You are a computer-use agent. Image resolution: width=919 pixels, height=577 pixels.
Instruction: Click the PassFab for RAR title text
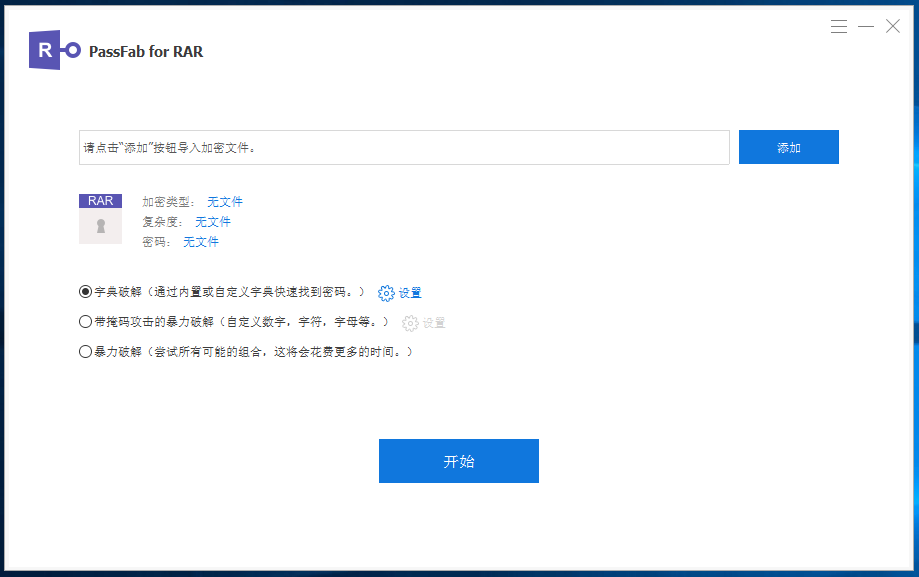point(146,51)
